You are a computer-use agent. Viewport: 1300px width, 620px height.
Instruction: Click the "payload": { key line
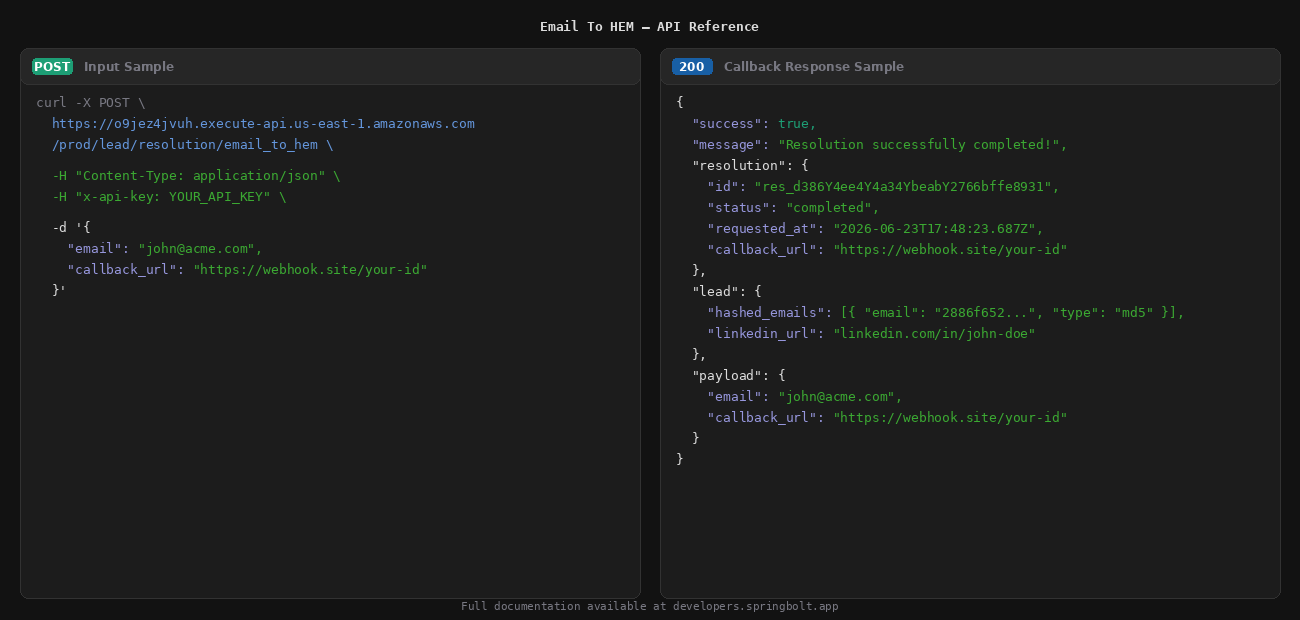(x=738, y=376)
